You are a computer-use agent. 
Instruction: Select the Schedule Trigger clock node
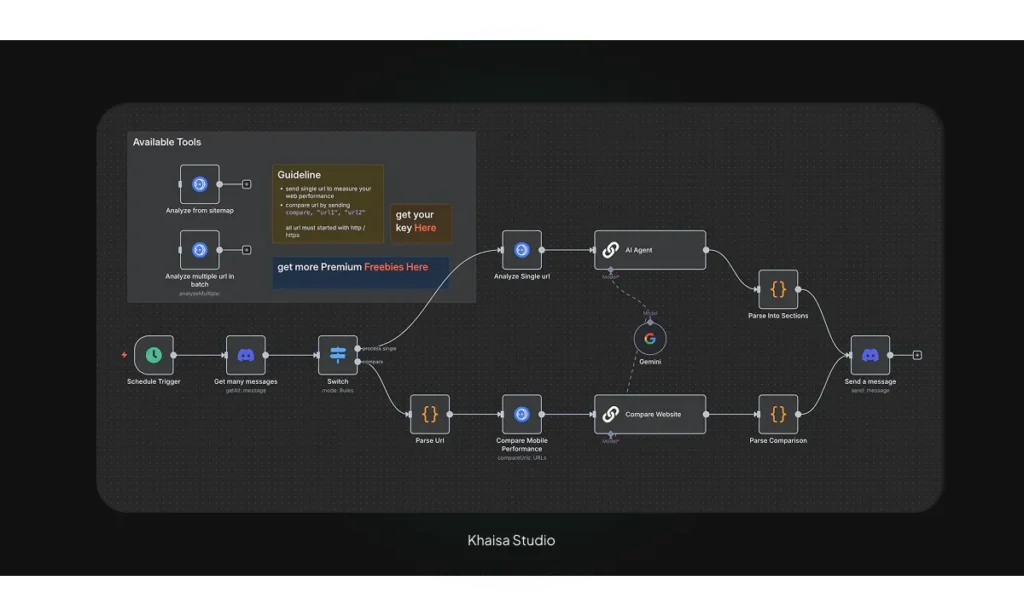point(154,355)
